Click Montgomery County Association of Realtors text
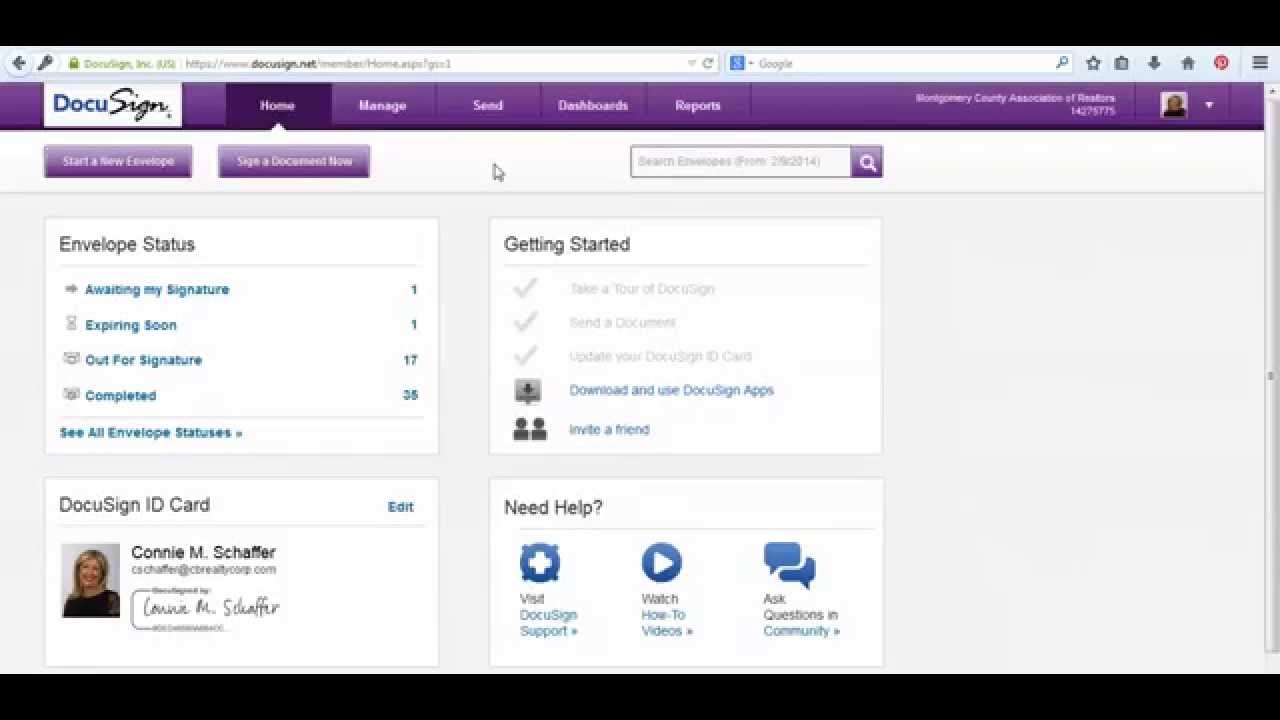1280x720 pixels. (x=1015, y=98)
